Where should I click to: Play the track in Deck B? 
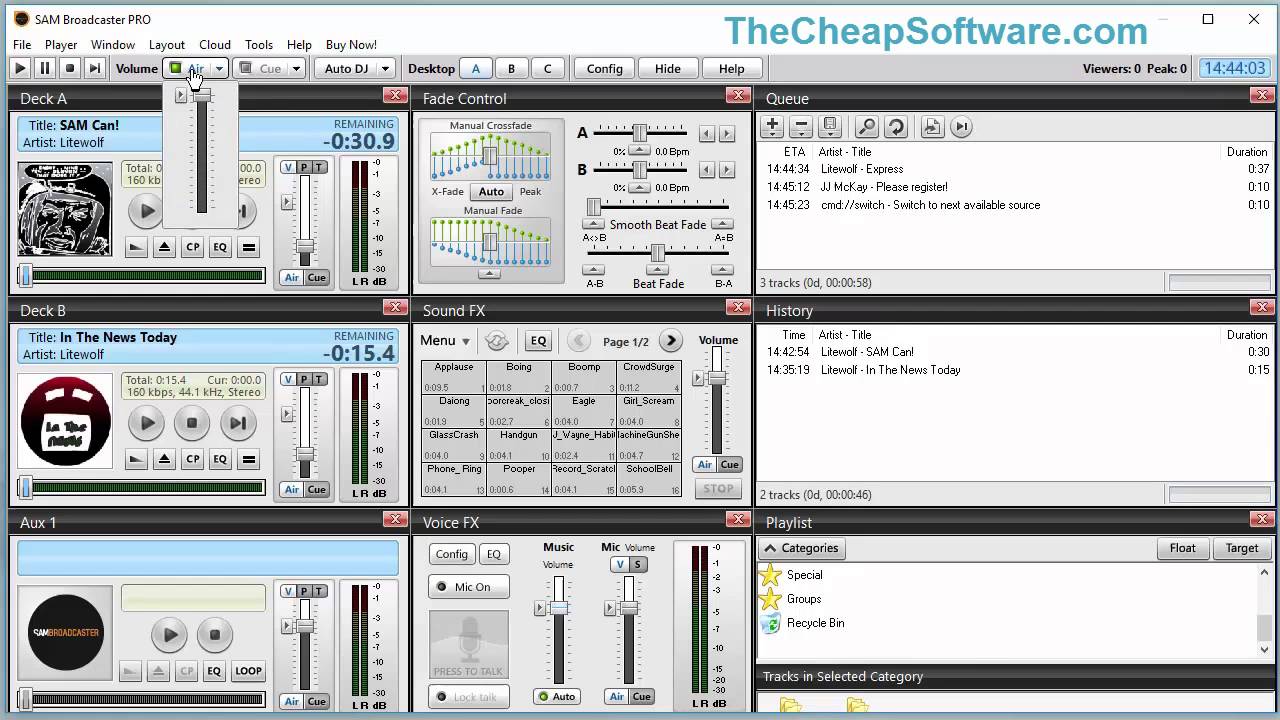(x=146, y=423)
